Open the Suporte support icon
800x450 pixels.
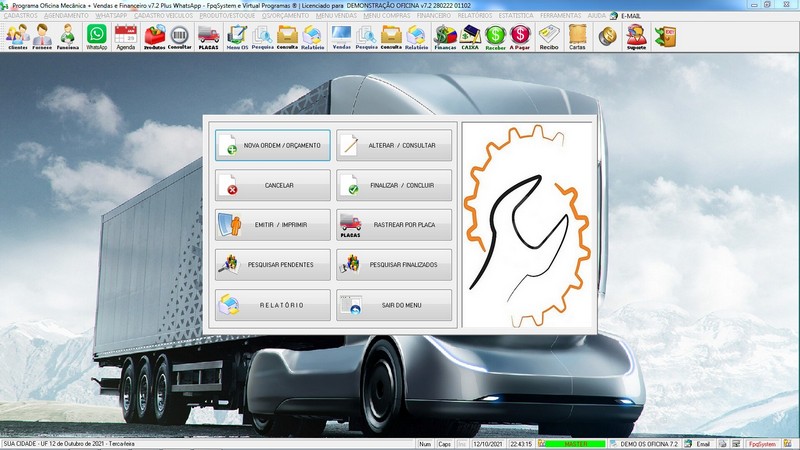(636, 37)
